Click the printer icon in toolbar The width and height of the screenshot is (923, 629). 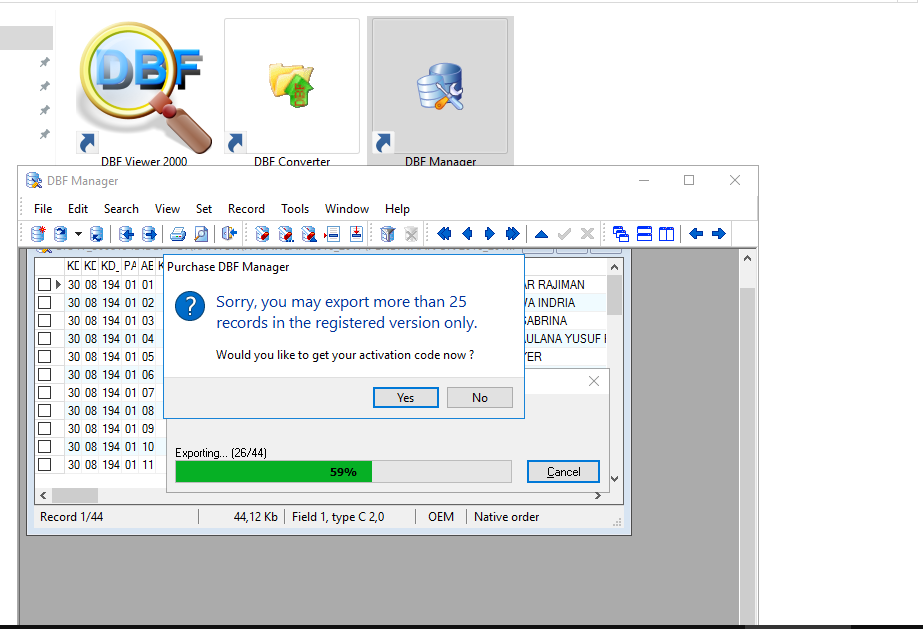click(178, 234)
